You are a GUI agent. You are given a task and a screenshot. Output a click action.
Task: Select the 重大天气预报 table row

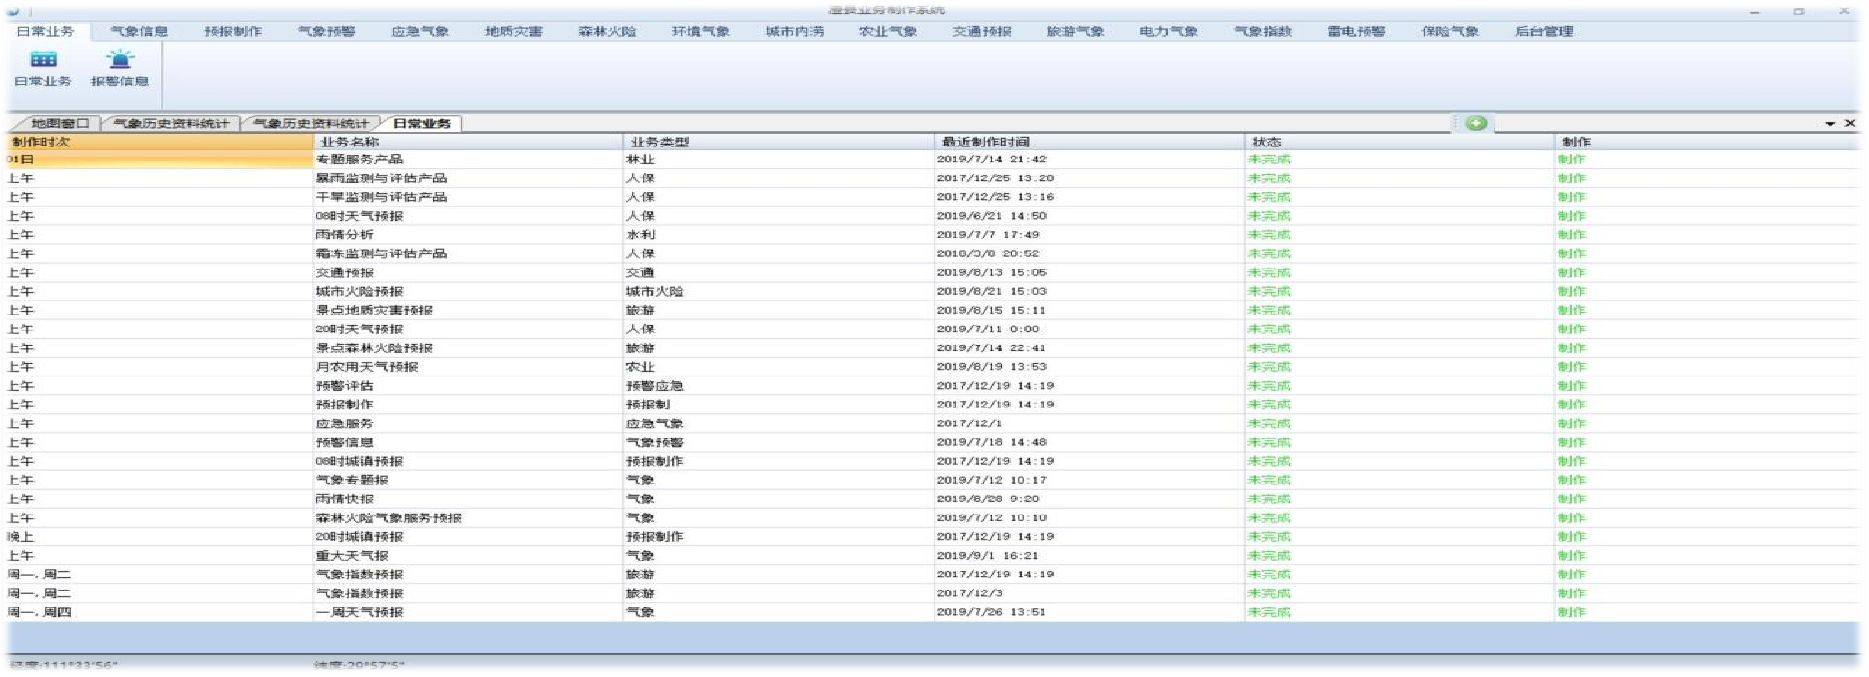[x=352, y=556]
